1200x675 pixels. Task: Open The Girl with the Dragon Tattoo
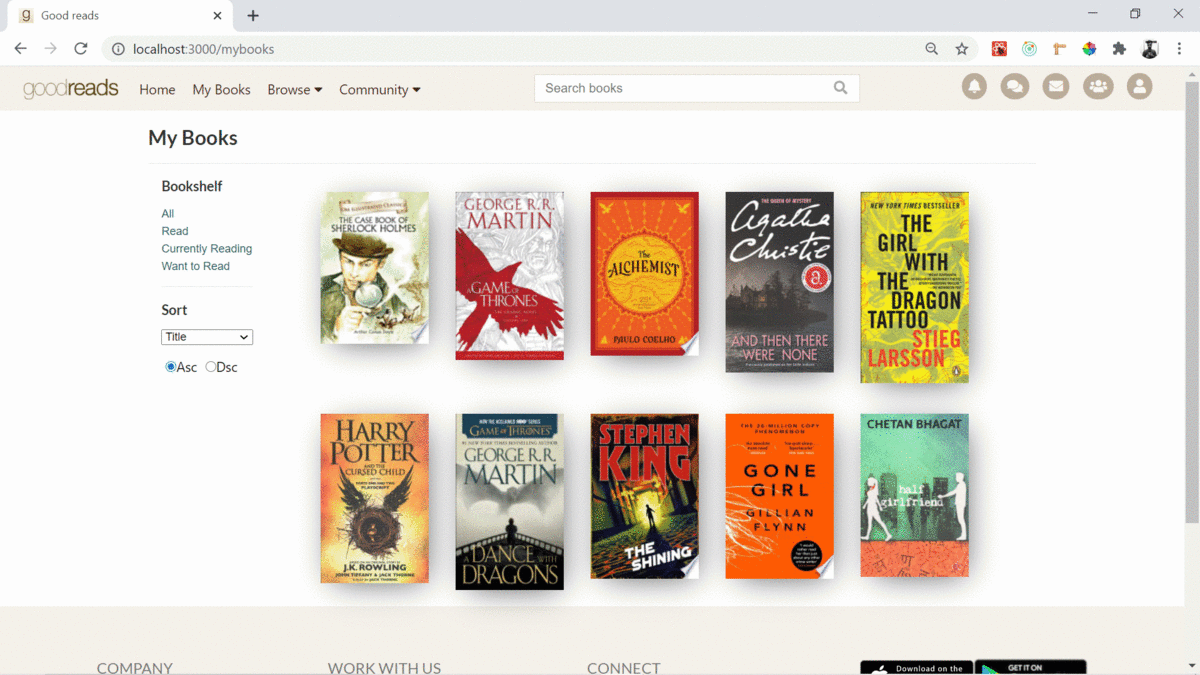coord(915,288)
